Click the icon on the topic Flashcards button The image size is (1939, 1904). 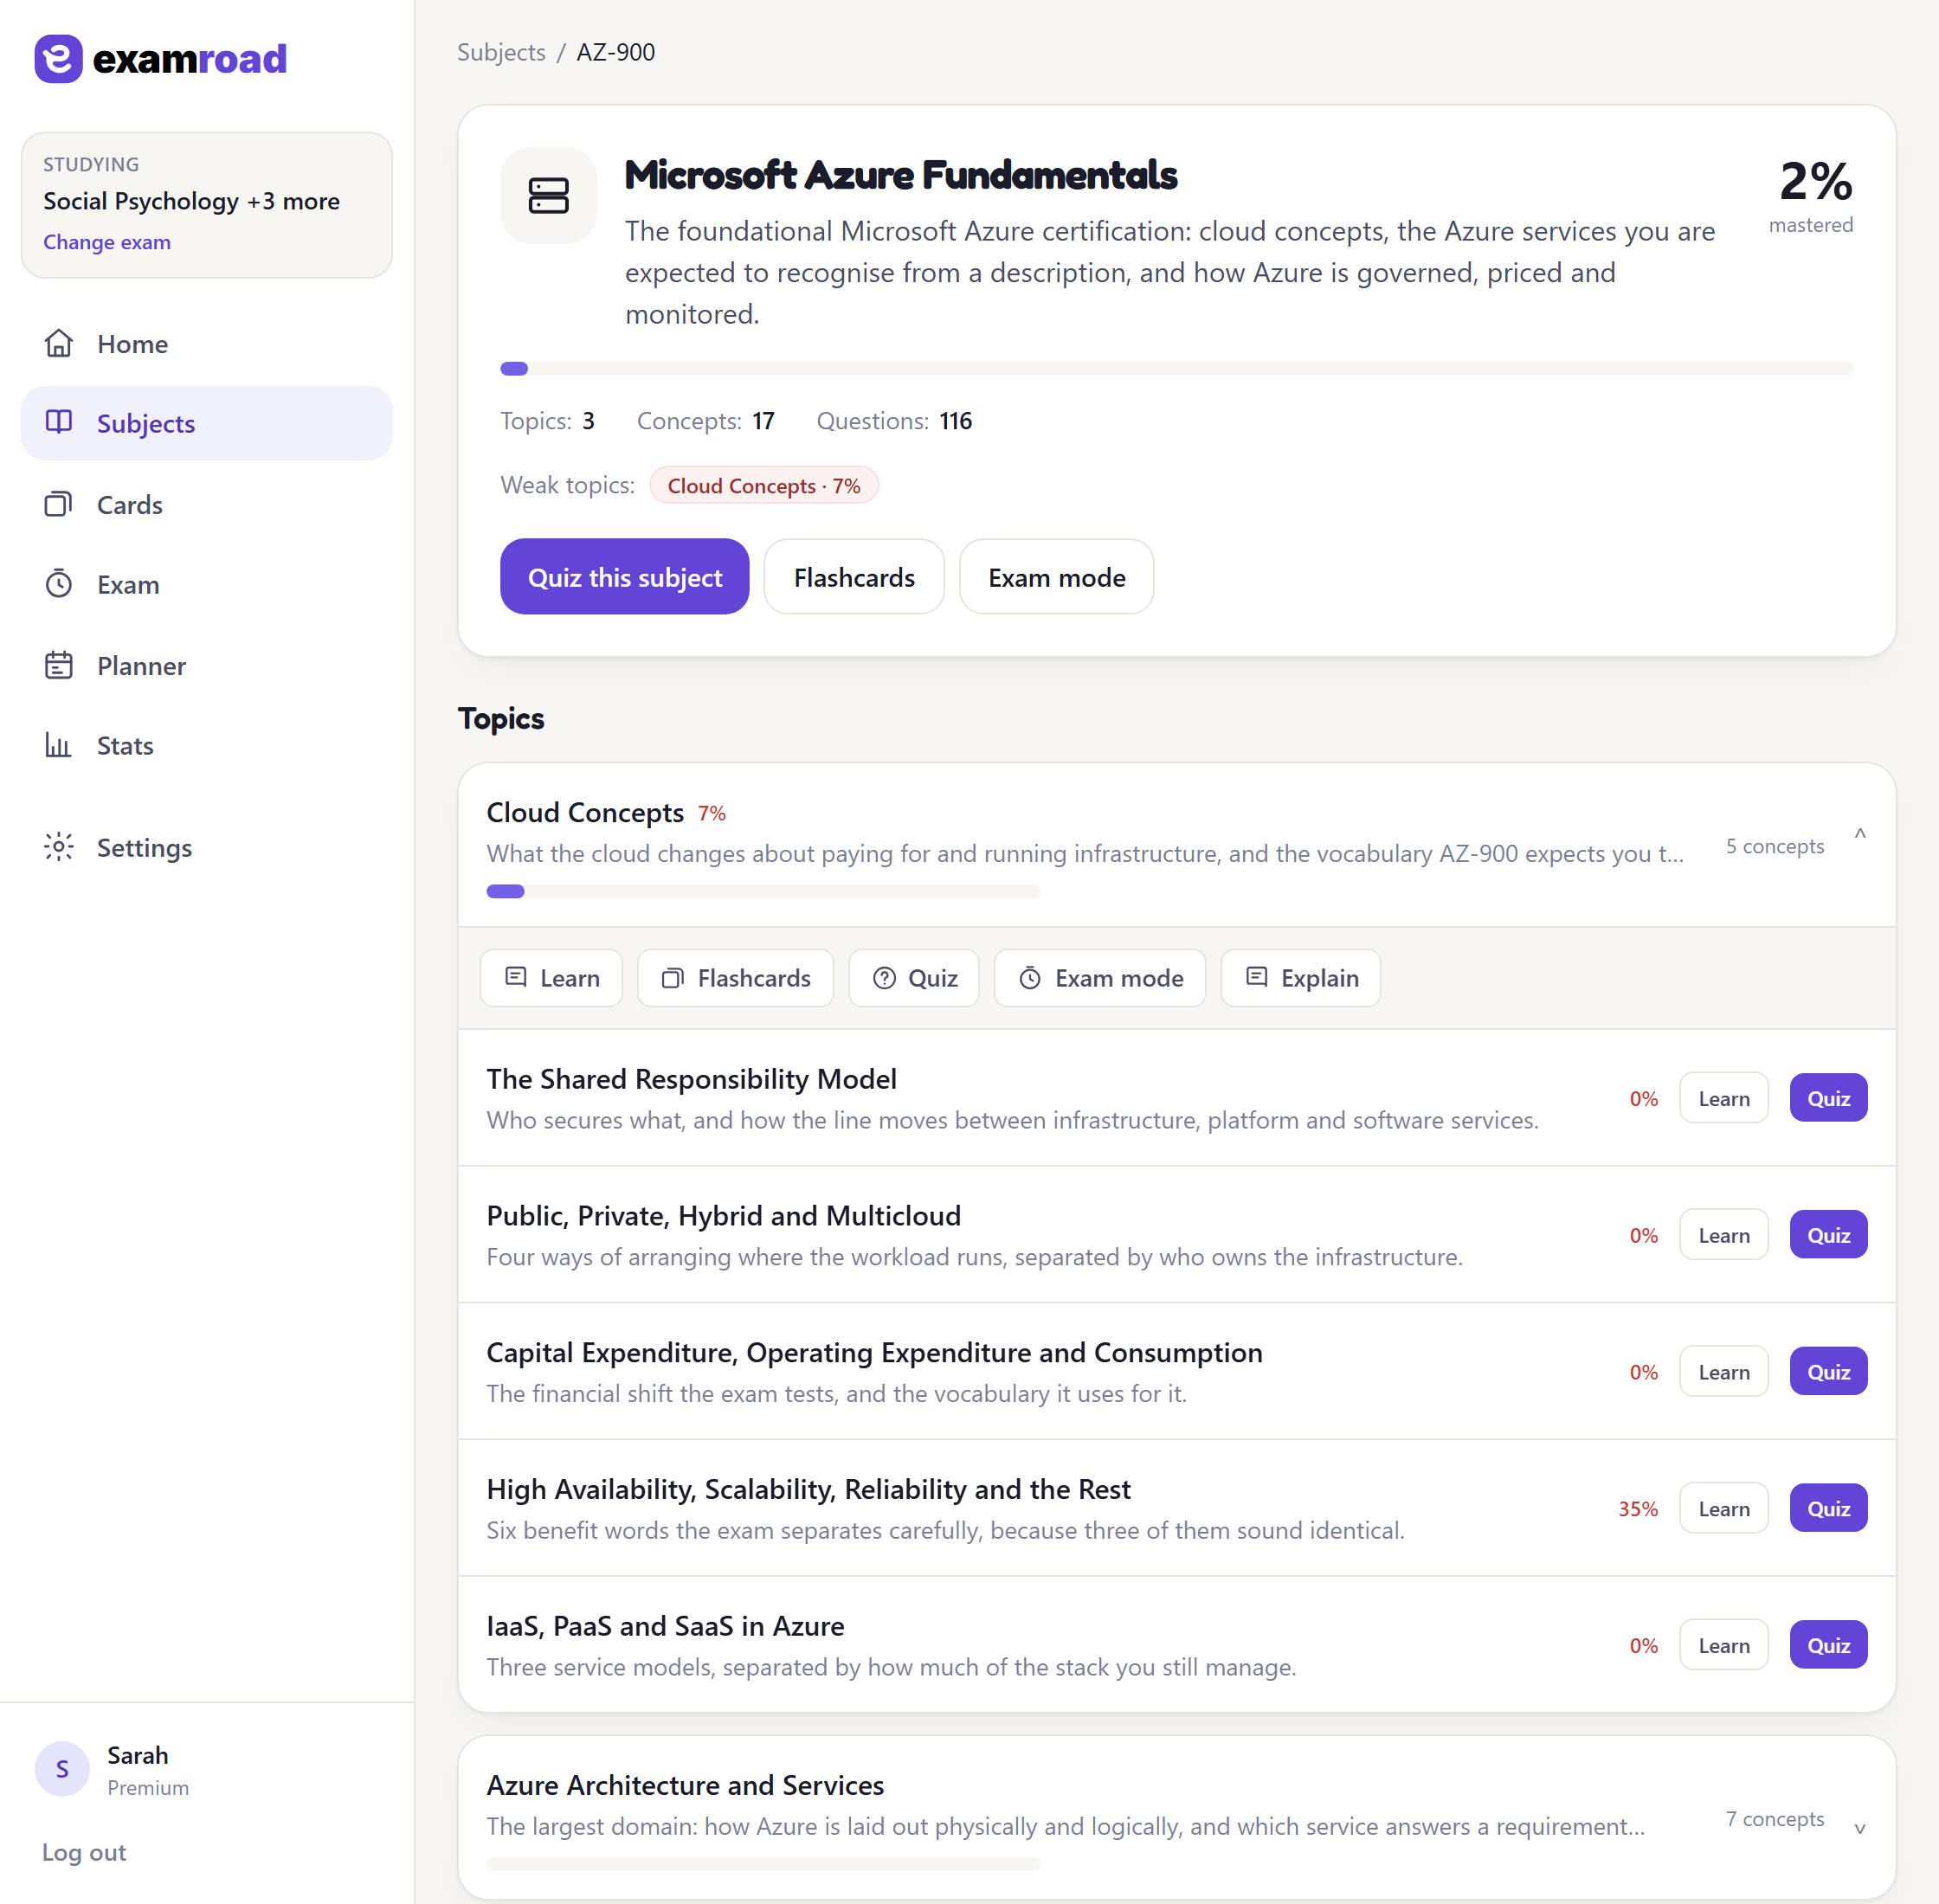click(x=673, y=977)
